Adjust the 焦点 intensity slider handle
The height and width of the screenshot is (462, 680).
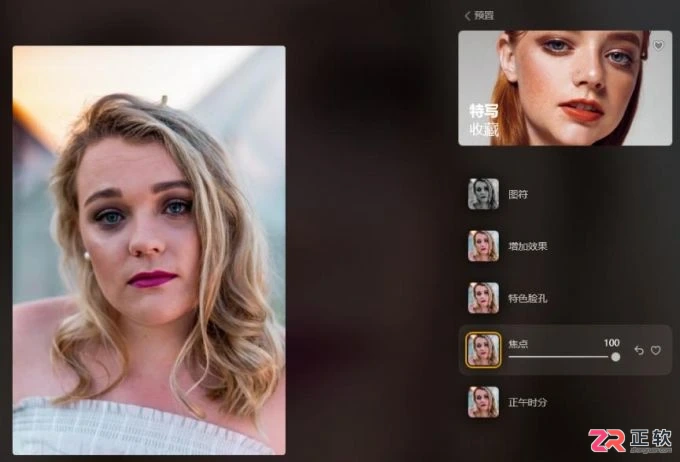[615, 357]
